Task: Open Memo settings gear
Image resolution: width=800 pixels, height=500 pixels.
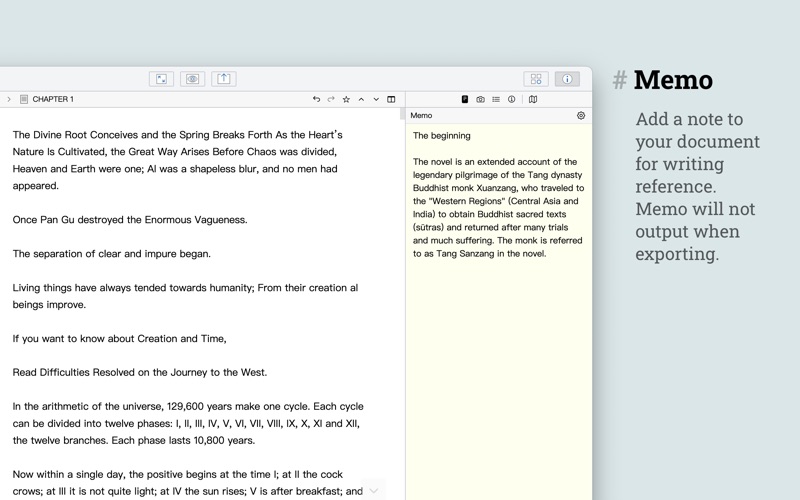Action: pyautogui.click(x=581, y=116)
